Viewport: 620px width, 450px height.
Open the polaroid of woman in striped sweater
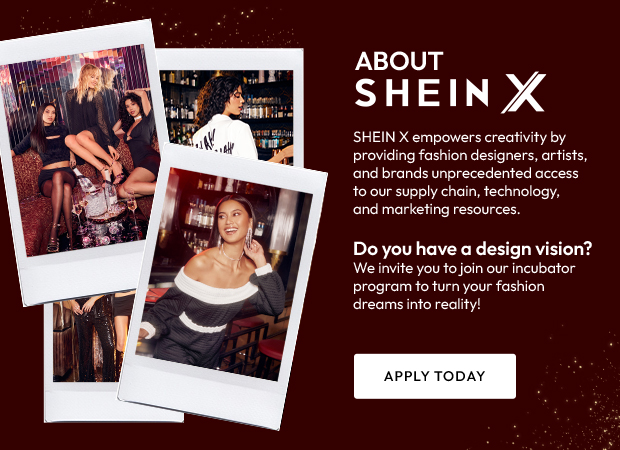click(x=223, y=285)
